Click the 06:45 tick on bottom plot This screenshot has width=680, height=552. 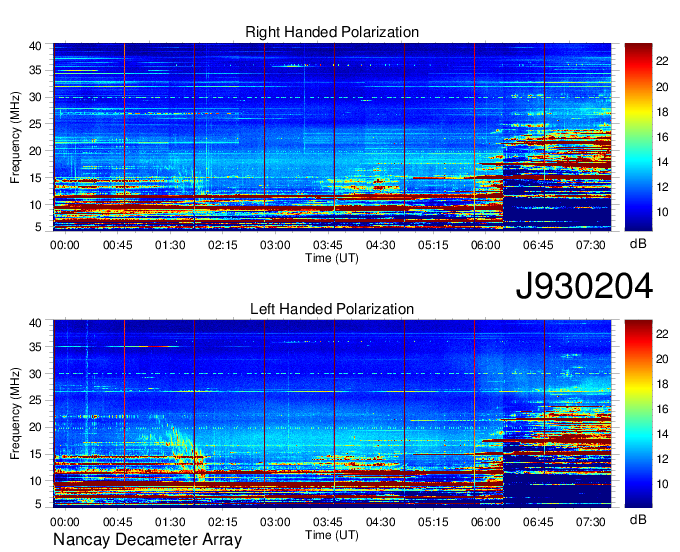coord(538,522)
